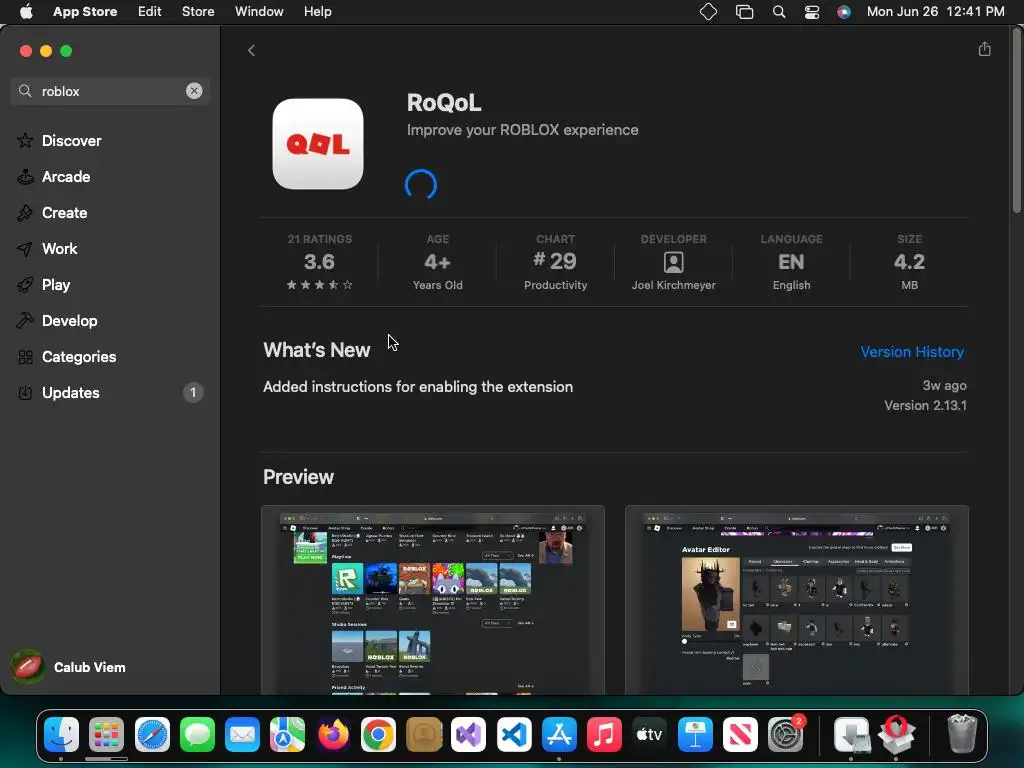Open the #29 Productivity chart ranking
Viewport: 1024px width, 768px height.
[555, 261]
